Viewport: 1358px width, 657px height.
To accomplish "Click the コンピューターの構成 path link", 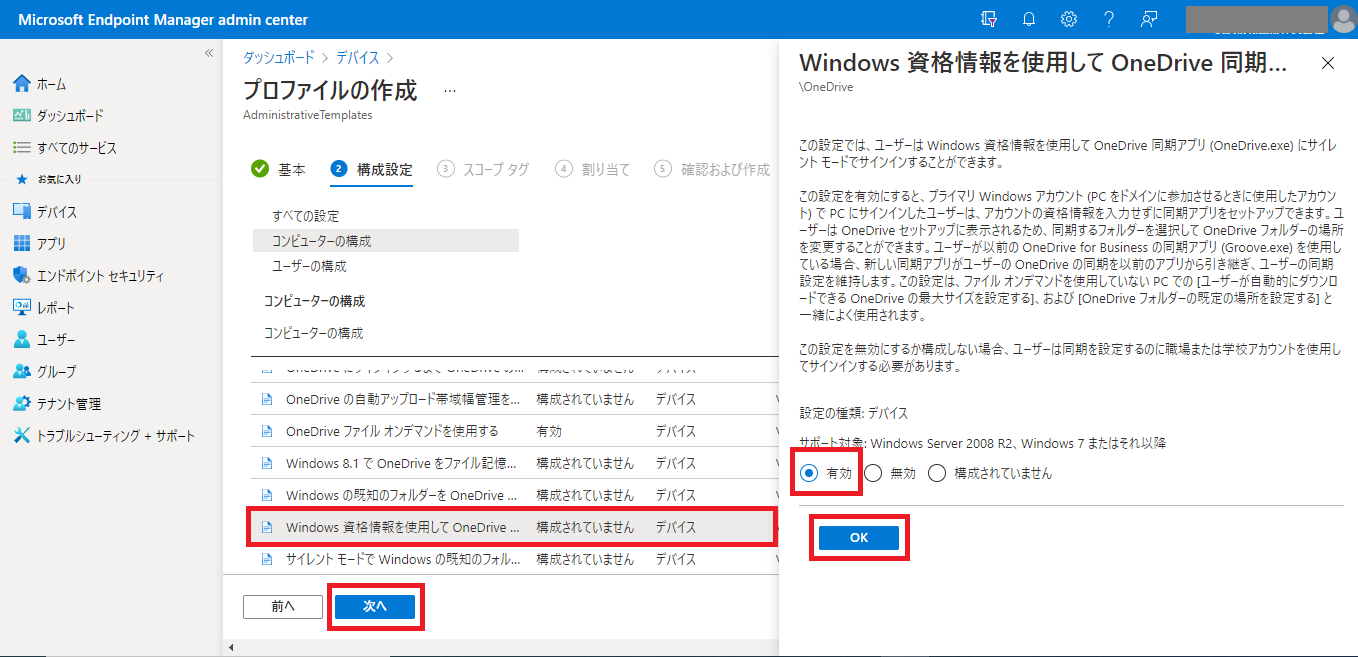I will pyautogui.click(x=314, y=333).
